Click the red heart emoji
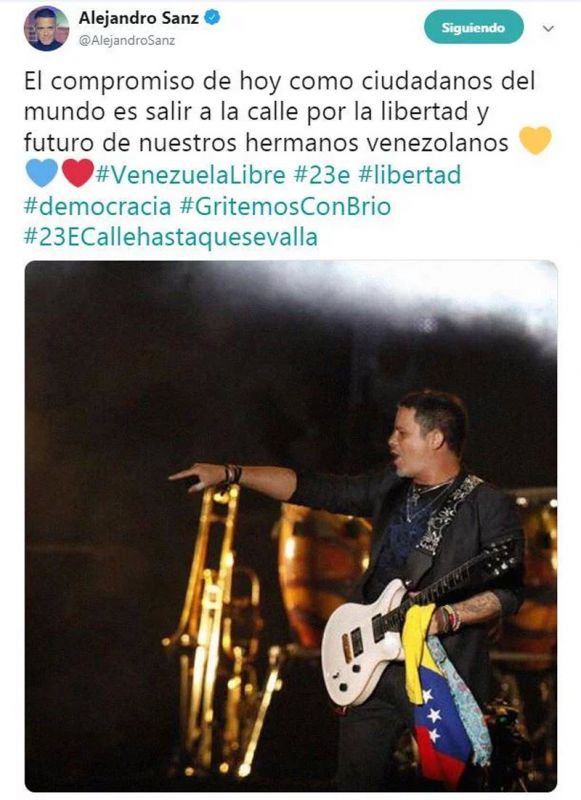This screenshot has height=800, width=581. coord(78,172)
